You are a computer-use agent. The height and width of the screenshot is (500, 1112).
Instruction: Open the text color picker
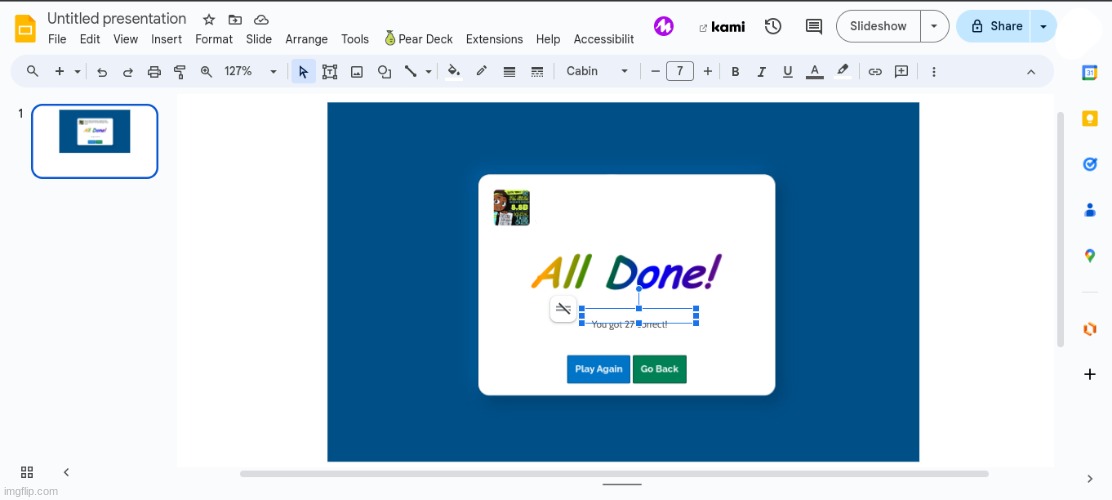click(x=815, y=71)
